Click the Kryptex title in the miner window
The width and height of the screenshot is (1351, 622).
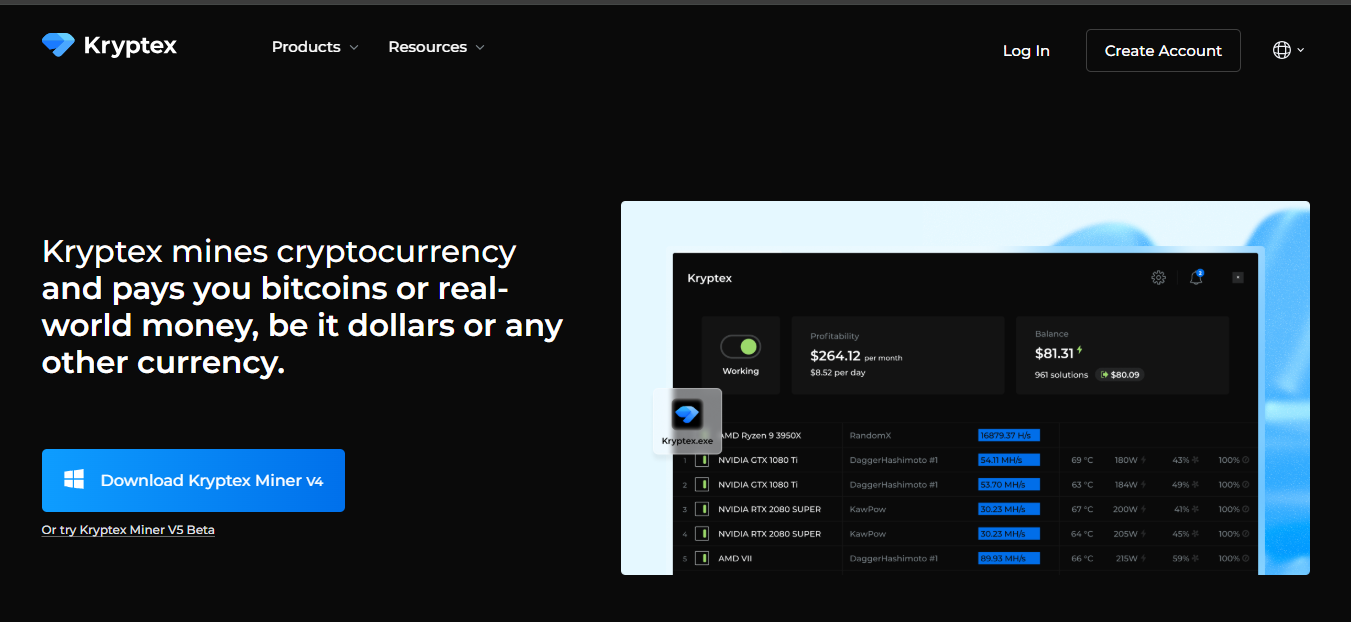point(710,278)
